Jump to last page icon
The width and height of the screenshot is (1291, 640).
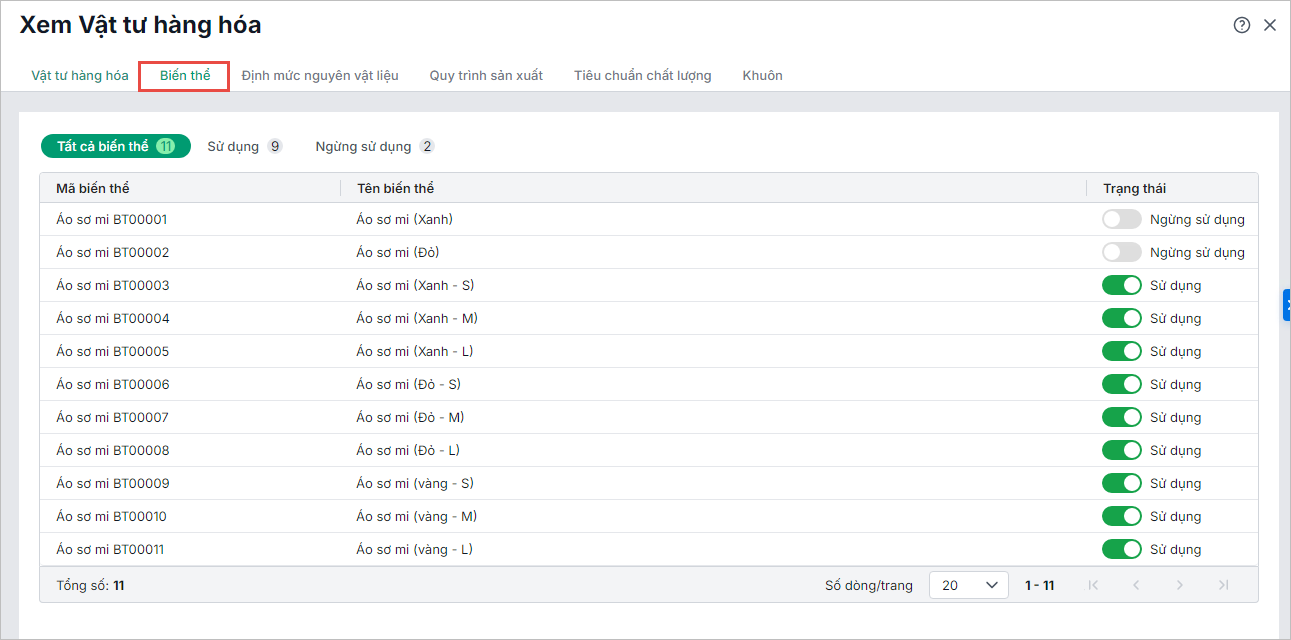(1223, 585)
